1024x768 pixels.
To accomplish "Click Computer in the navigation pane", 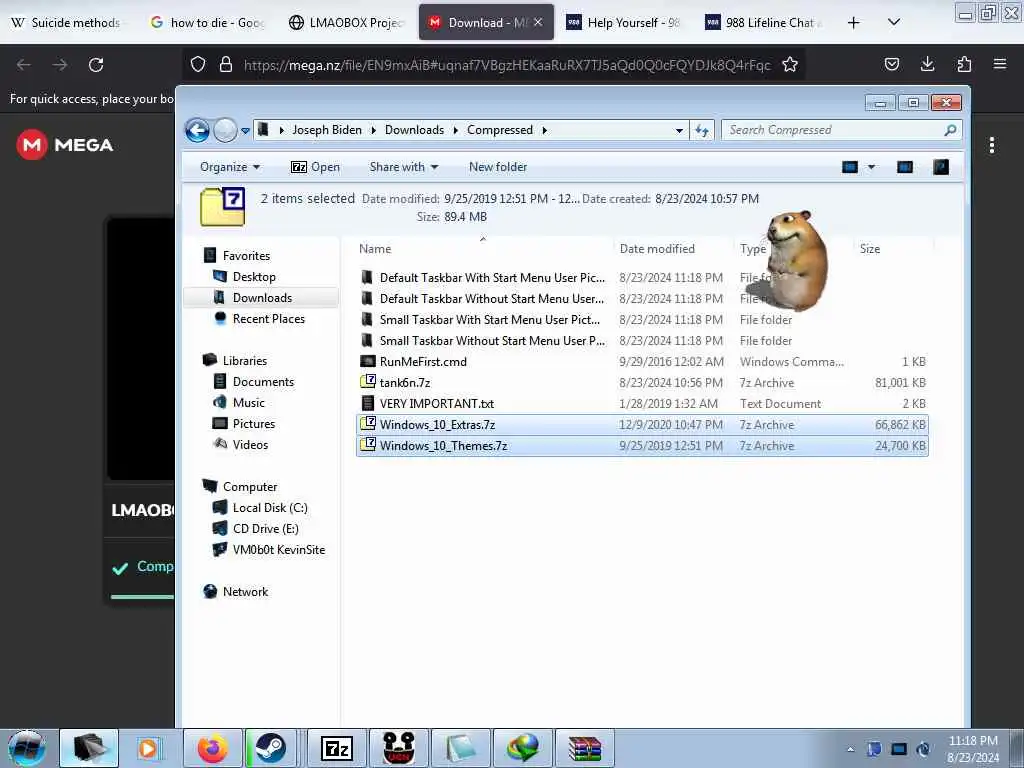I will (x=249, y=487).
